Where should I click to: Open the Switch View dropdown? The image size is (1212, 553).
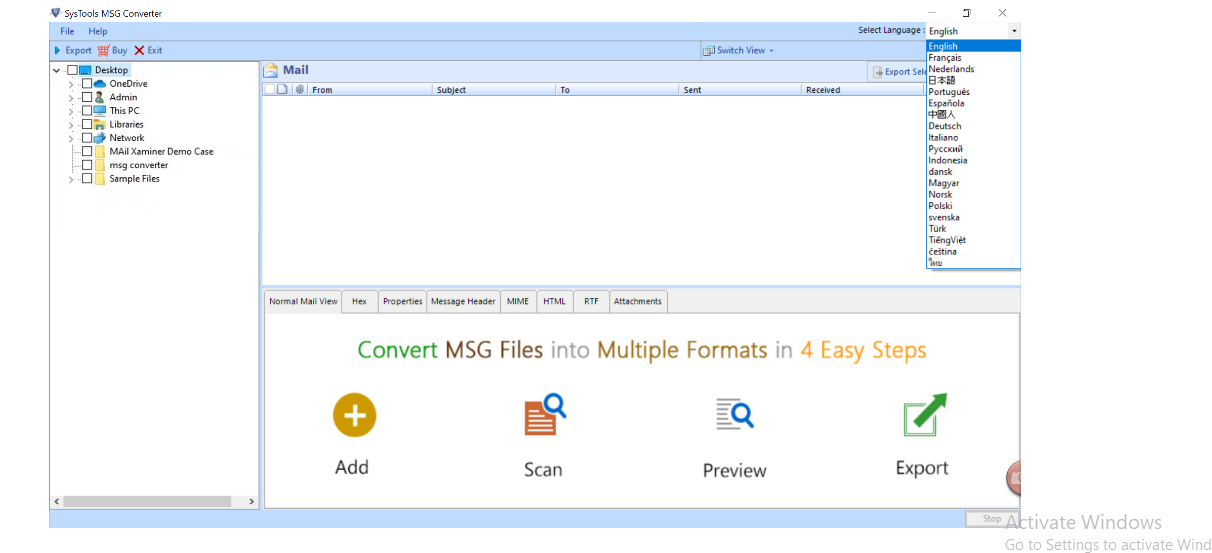[x=738, y=50]
